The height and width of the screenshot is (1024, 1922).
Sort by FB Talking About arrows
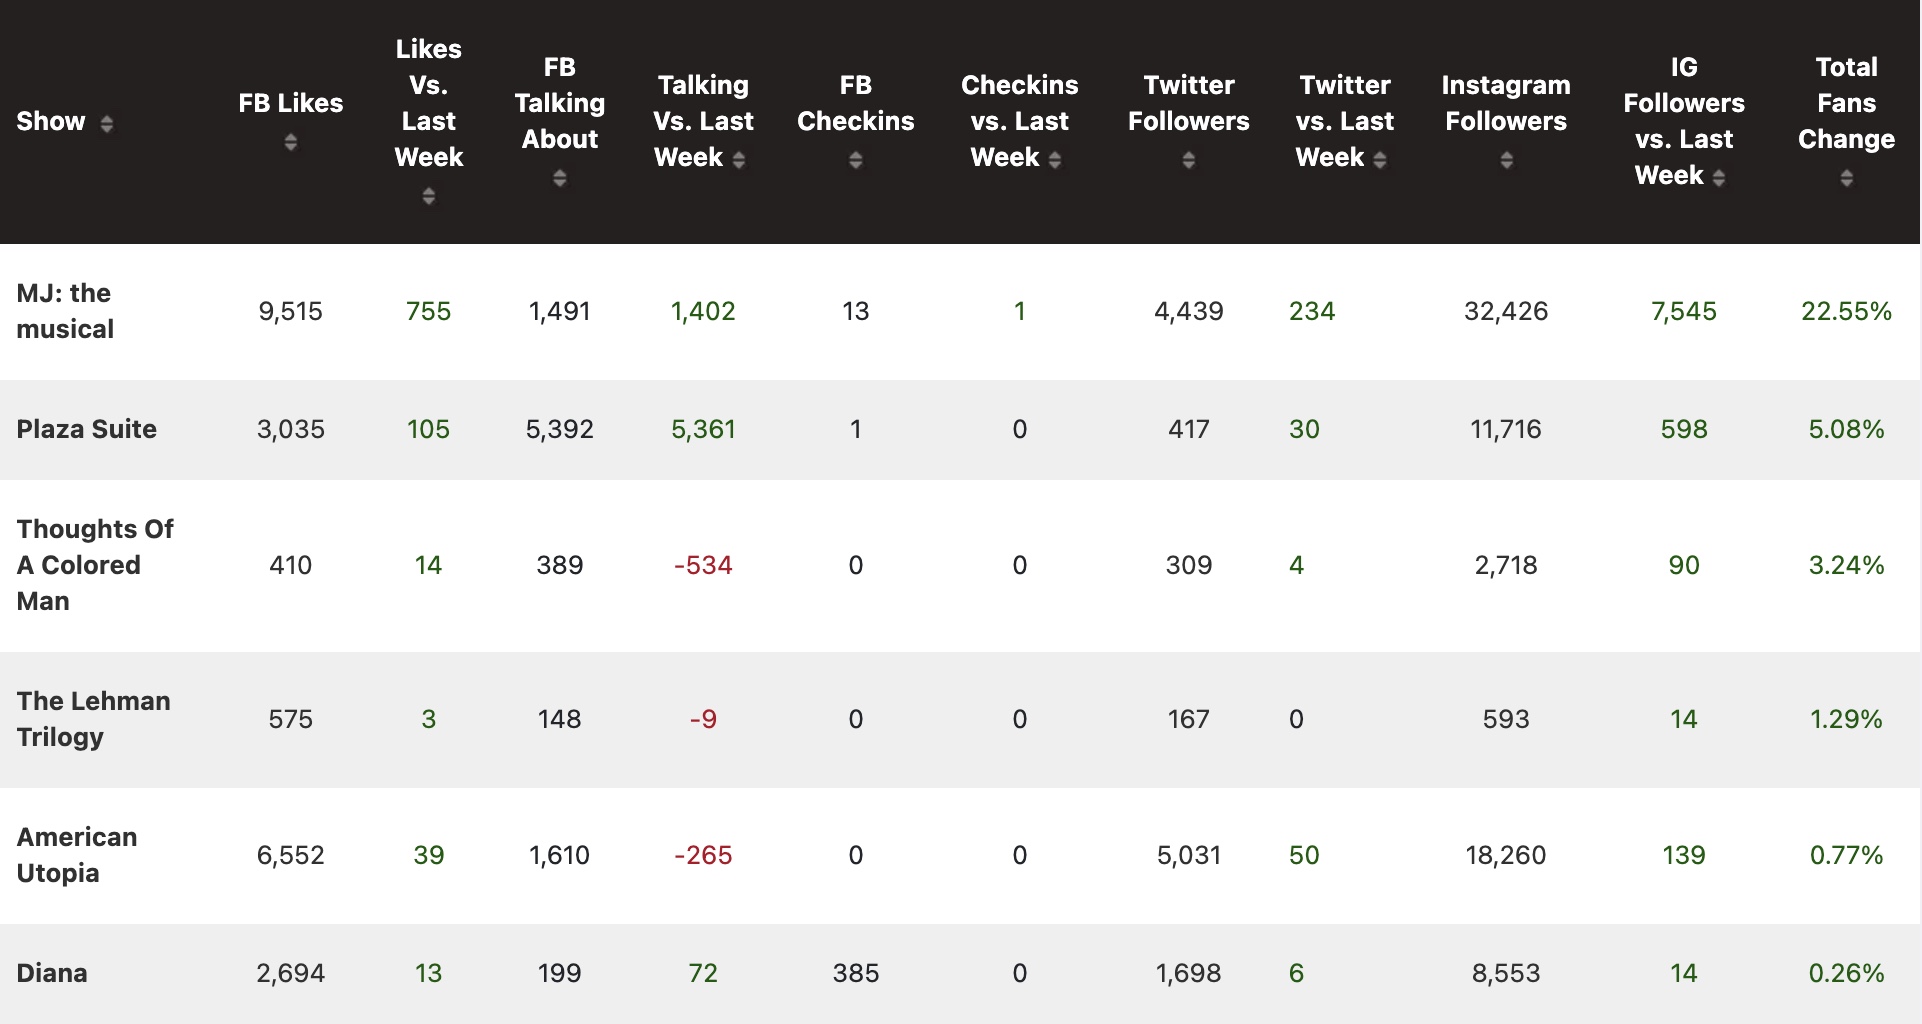[560, 178]
